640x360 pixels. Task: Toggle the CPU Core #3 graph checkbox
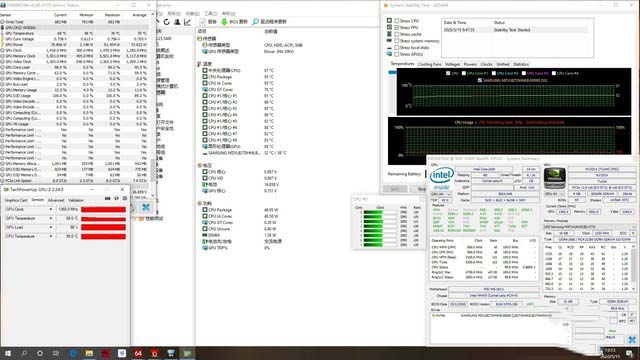(524, 73)
